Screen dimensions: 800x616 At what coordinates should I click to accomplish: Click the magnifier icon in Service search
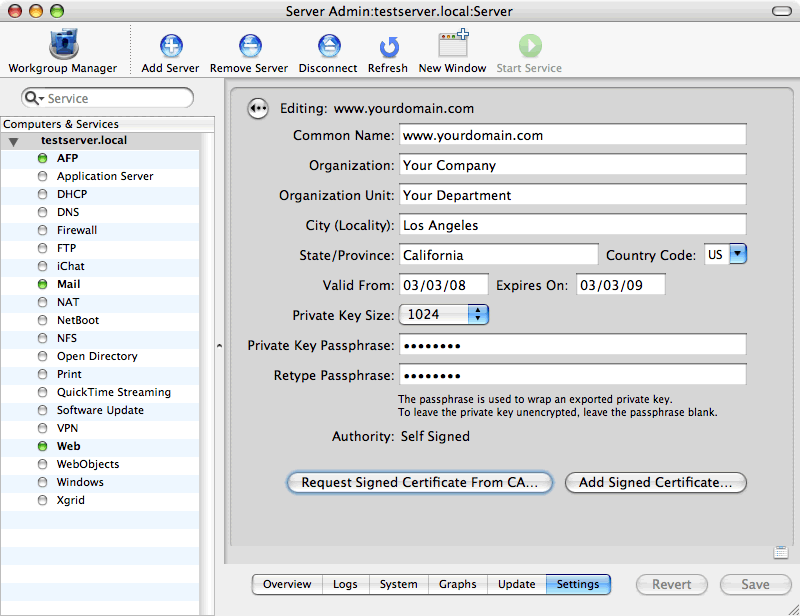pos(32,97)
